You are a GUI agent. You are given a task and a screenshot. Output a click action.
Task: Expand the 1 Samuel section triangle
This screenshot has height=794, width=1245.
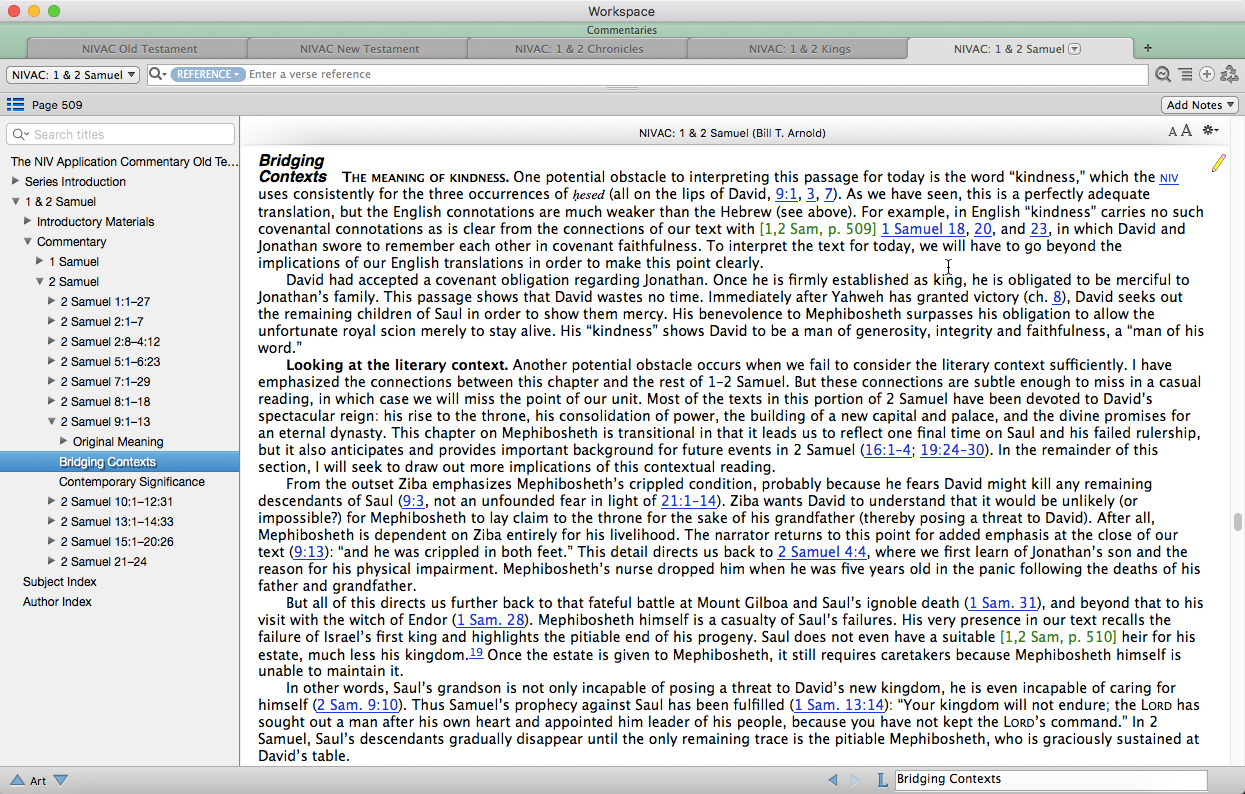(x=40, y=261)
